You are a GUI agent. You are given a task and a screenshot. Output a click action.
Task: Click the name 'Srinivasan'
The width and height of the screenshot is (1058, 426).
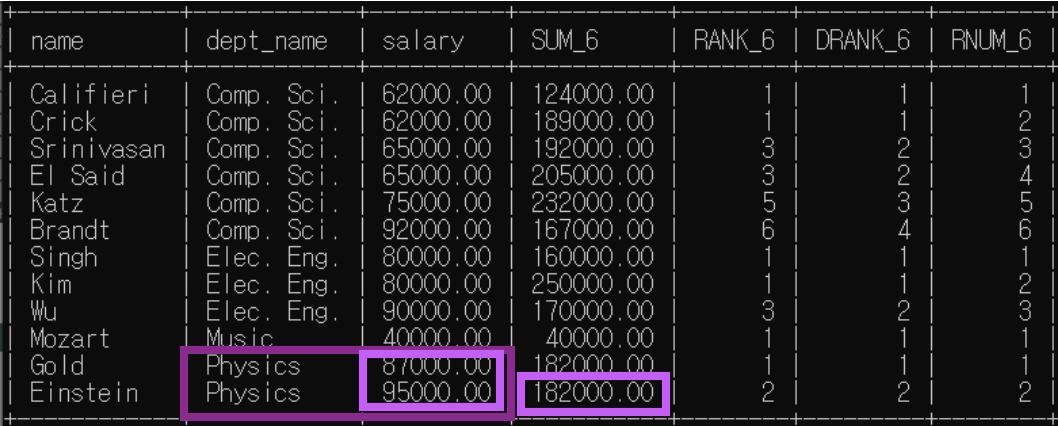tap(98, 149)
